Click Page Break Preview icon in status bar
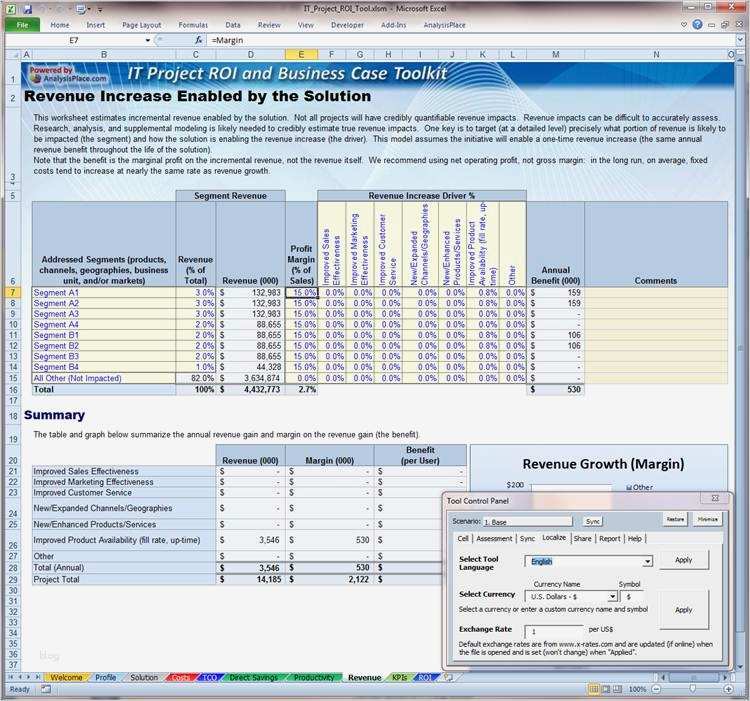The height and width of the screenshot is (701, 750). pos(616,690)
